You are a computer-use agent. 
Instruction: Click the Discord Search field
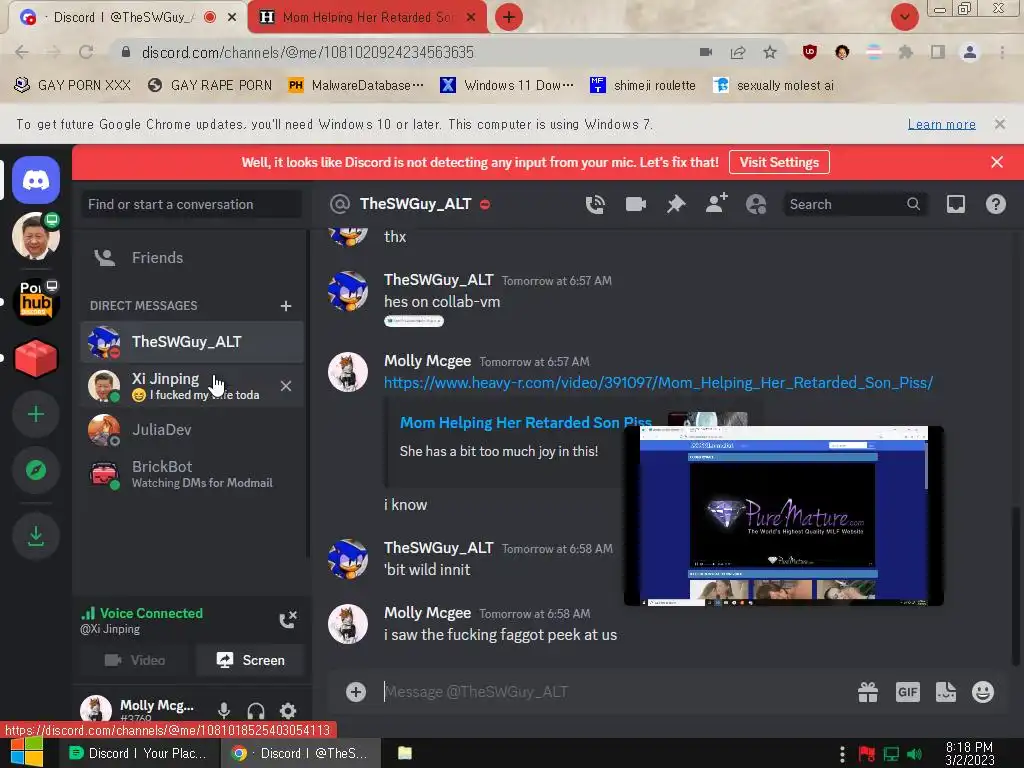854,204
